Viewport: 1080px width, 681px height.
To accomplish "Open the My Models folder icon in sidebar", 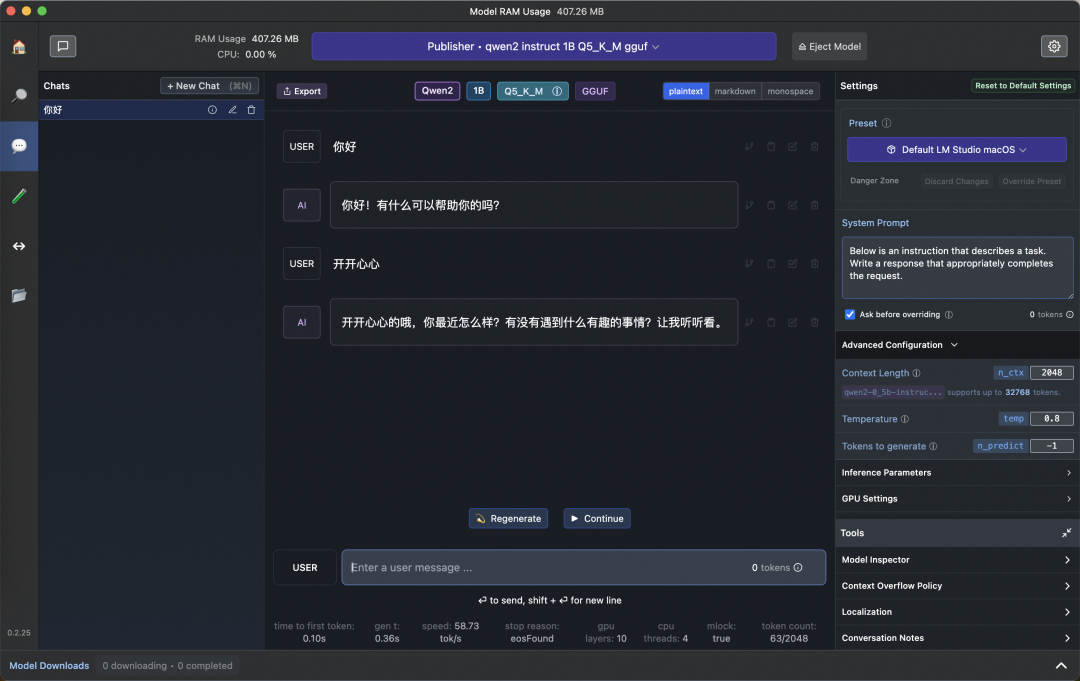I will tap(19, 295).
